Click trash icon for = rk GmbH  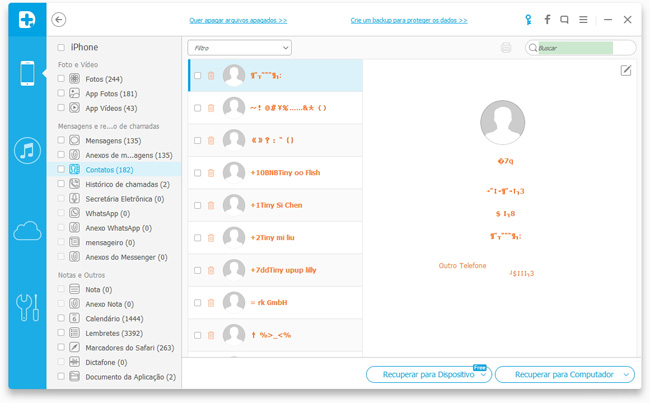coord(211,303)
